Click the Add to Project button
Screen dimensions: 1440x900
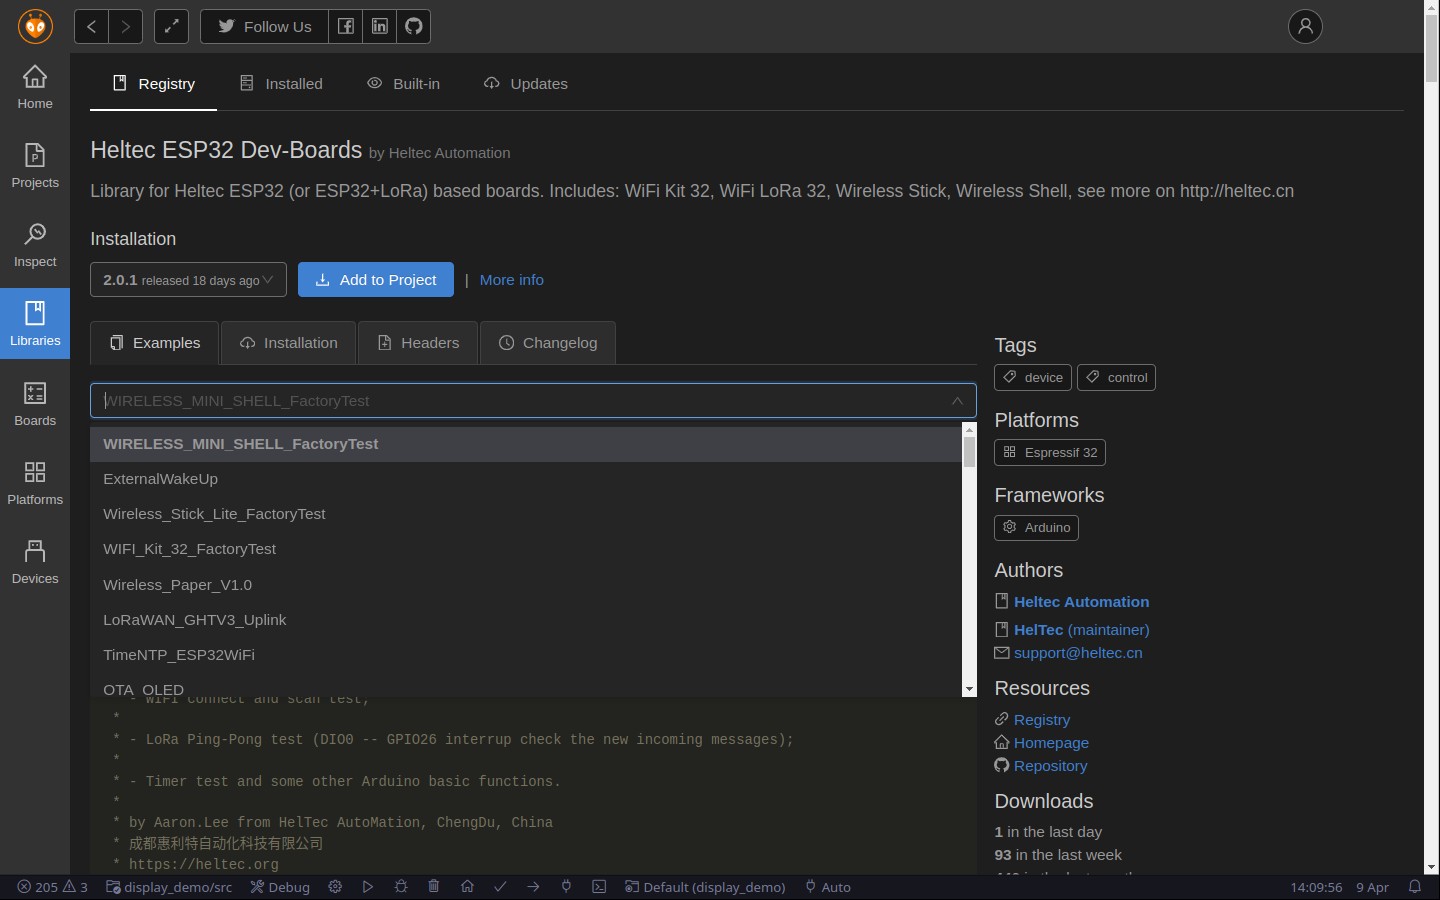376,280
